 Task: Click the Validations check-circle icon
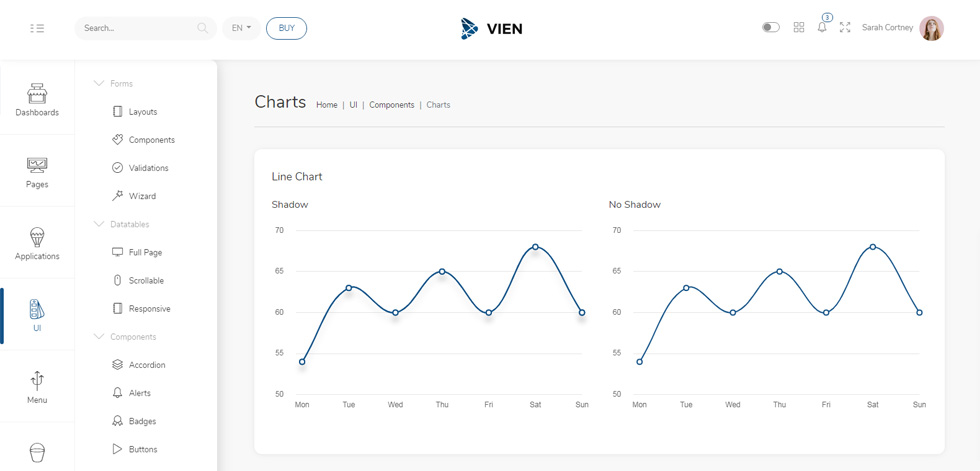tap(117, 168)
